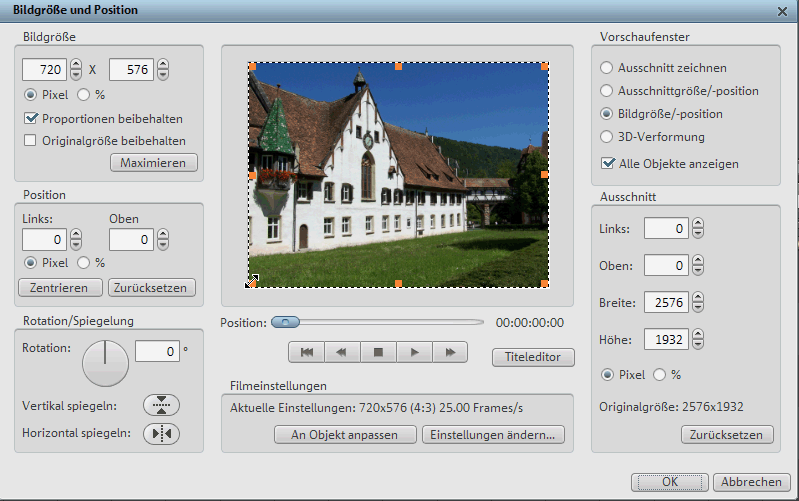Click top-center orange handle of preview image
799x501 pixels.
pos(398,66)
